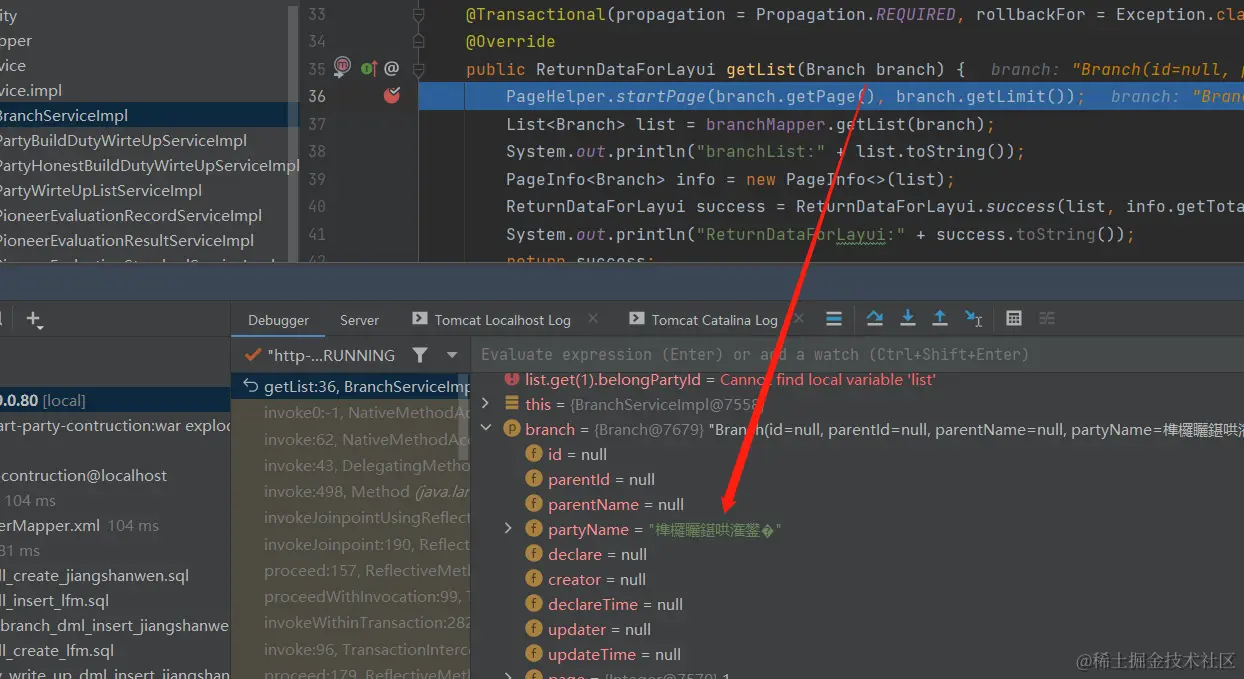
Task: Open the thread selector dropdown arrow
Action: pos(452,355)
